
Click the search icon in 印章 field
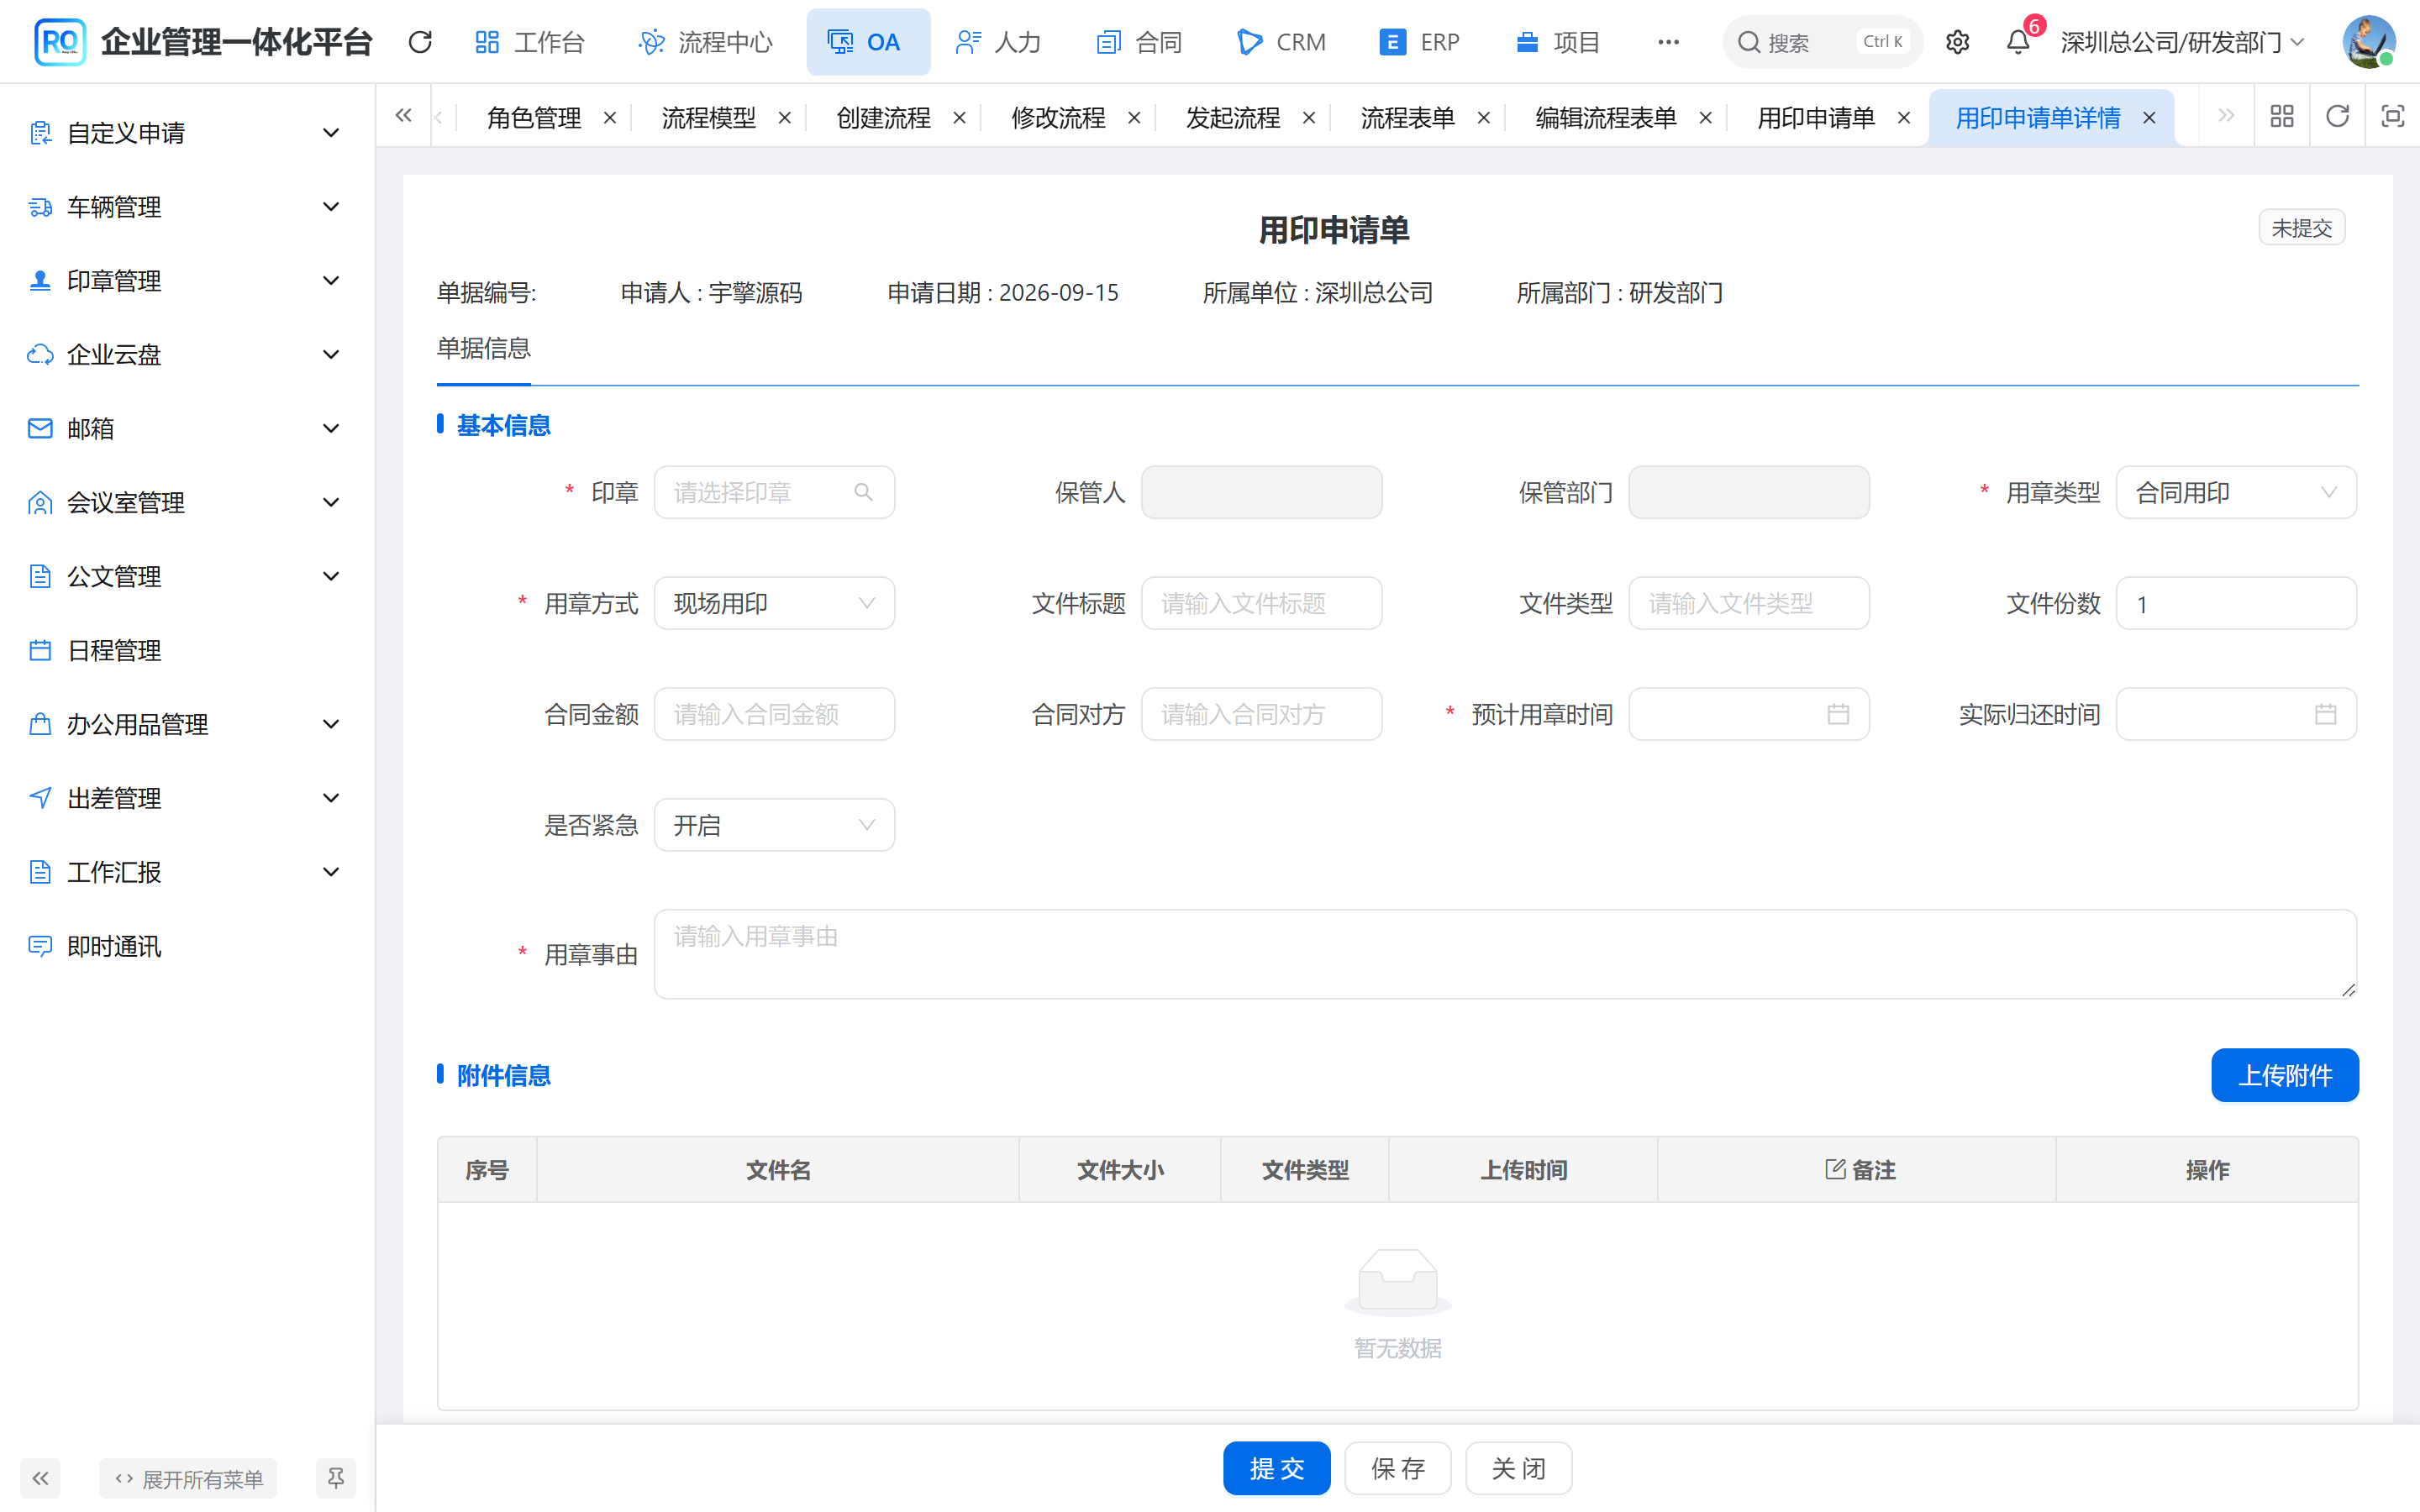[x=863, y=492]
